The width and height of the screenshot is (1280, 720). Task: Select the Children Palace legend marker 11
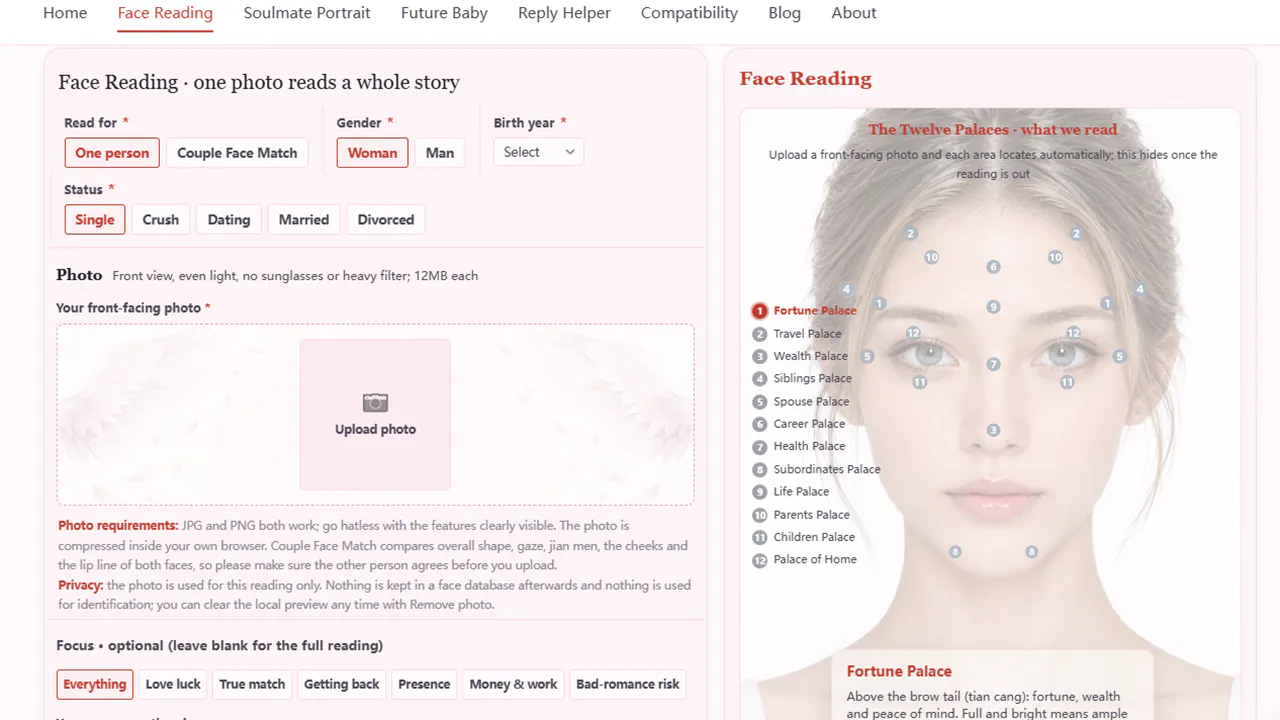760,537
